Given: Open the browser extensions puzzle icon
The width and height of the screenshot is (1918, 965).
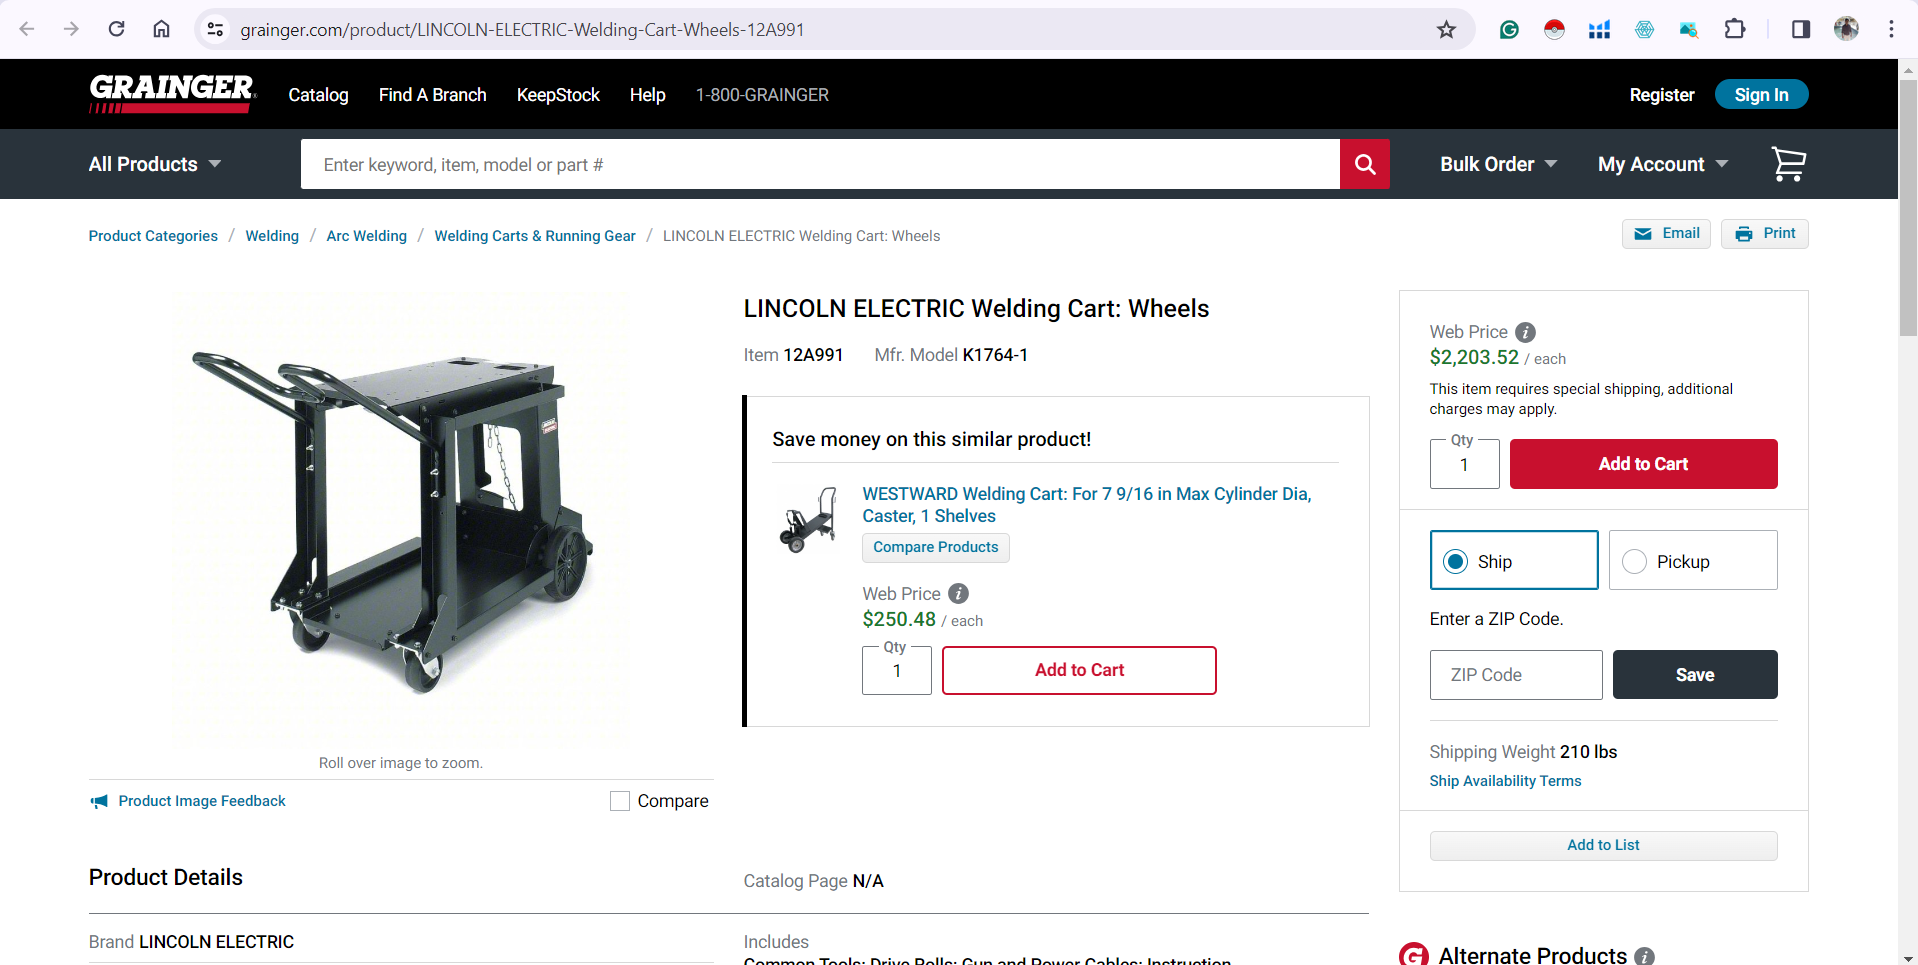Looking at the screenshot, I should tap(1735, 29).
